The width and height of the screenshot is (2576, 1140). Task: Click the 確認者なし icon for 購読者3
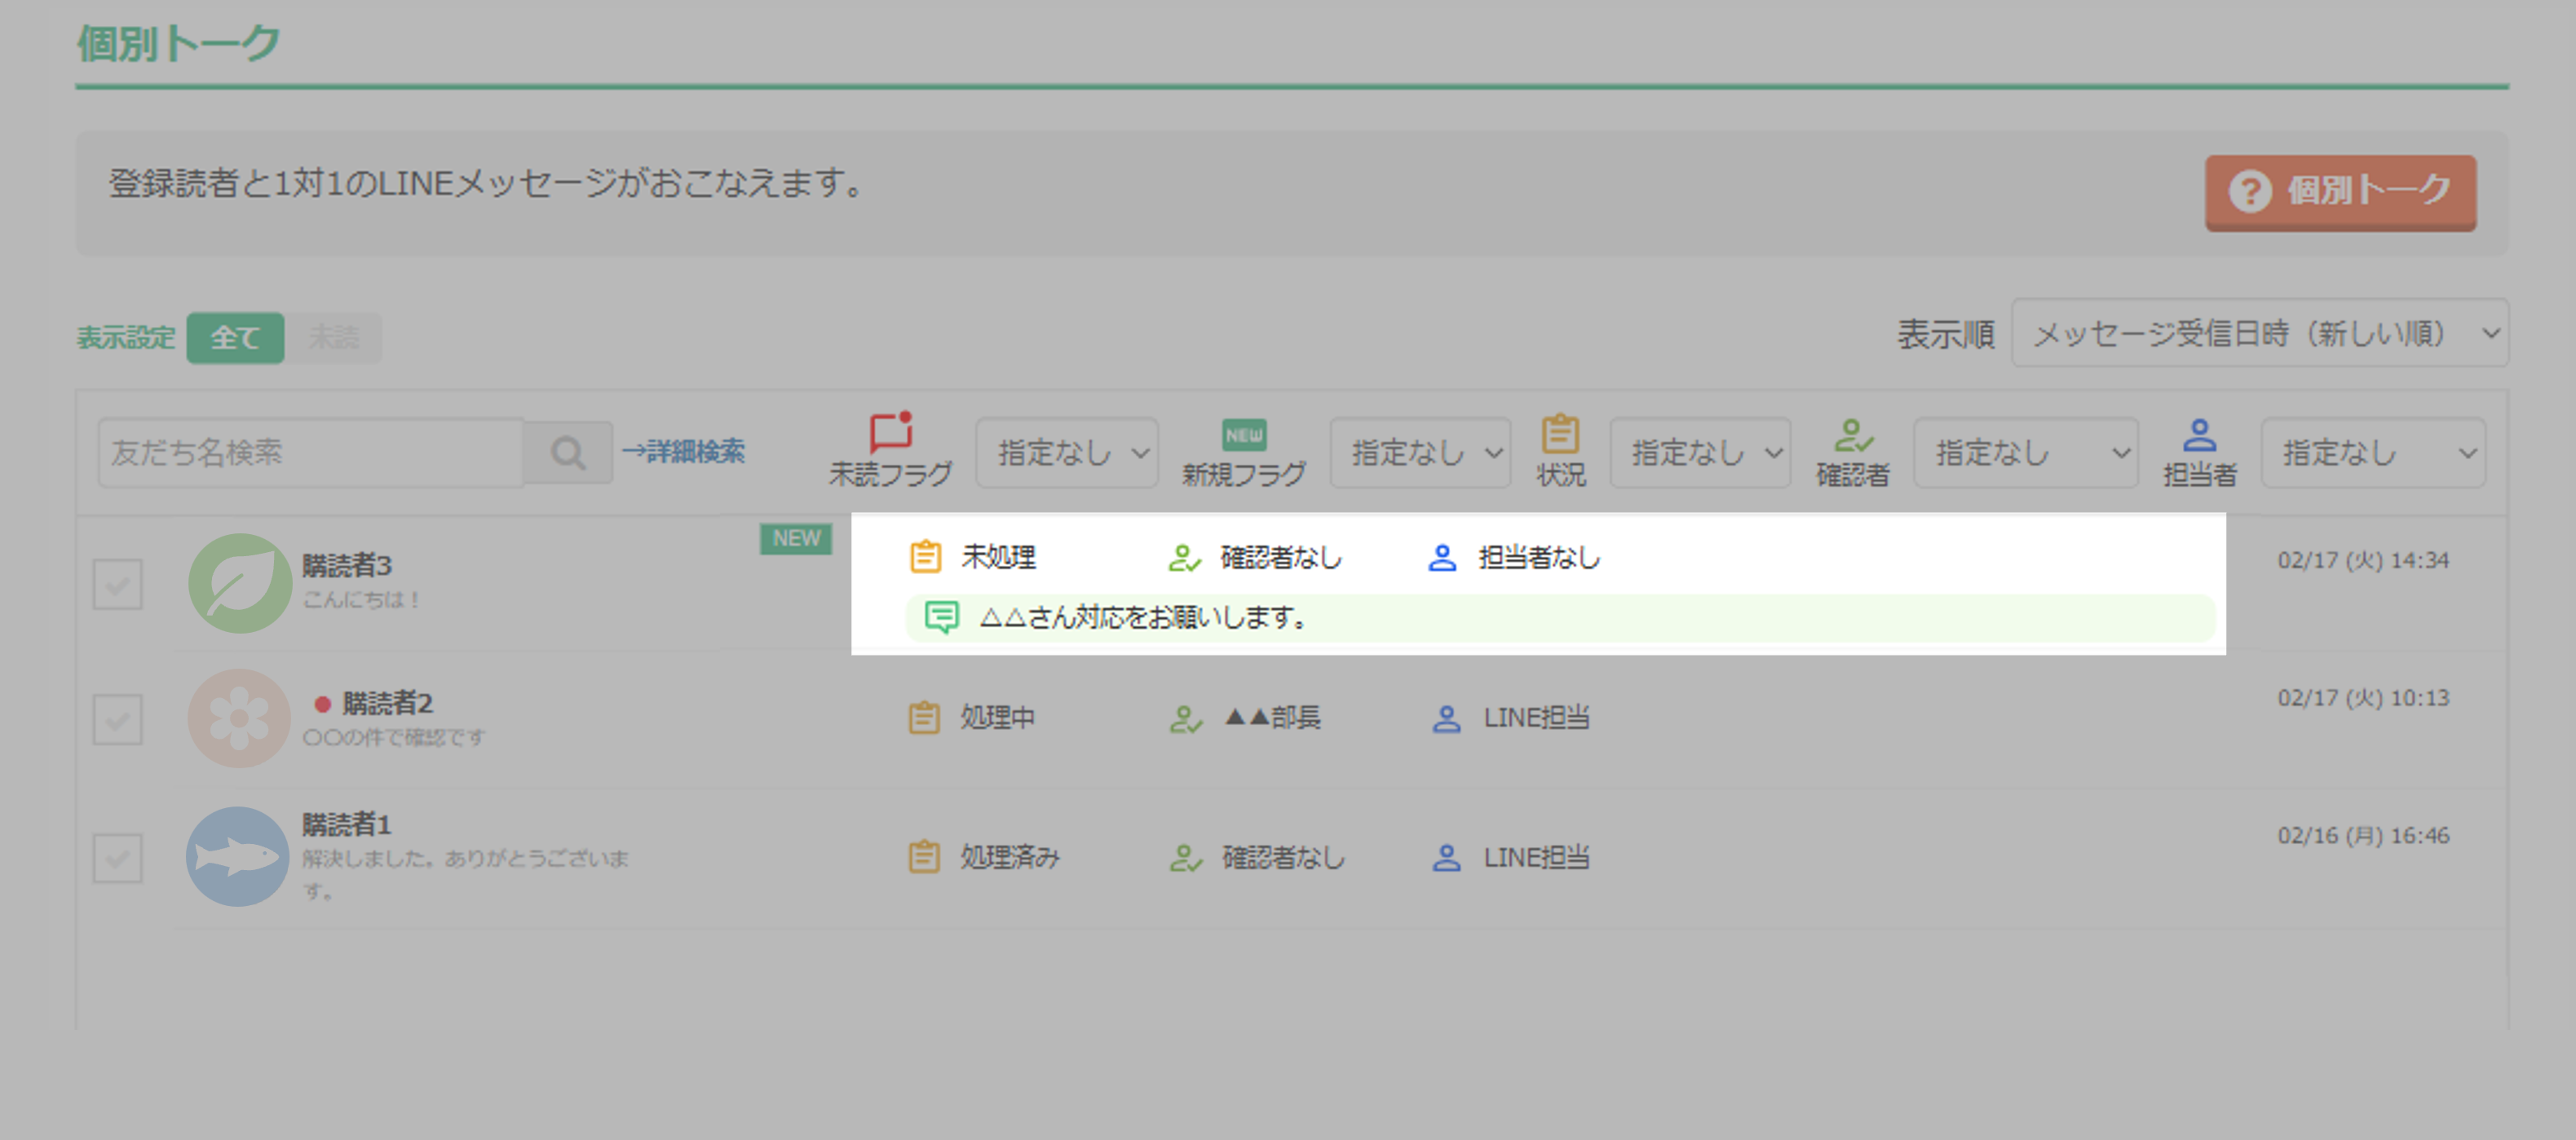coord(1184,557)
